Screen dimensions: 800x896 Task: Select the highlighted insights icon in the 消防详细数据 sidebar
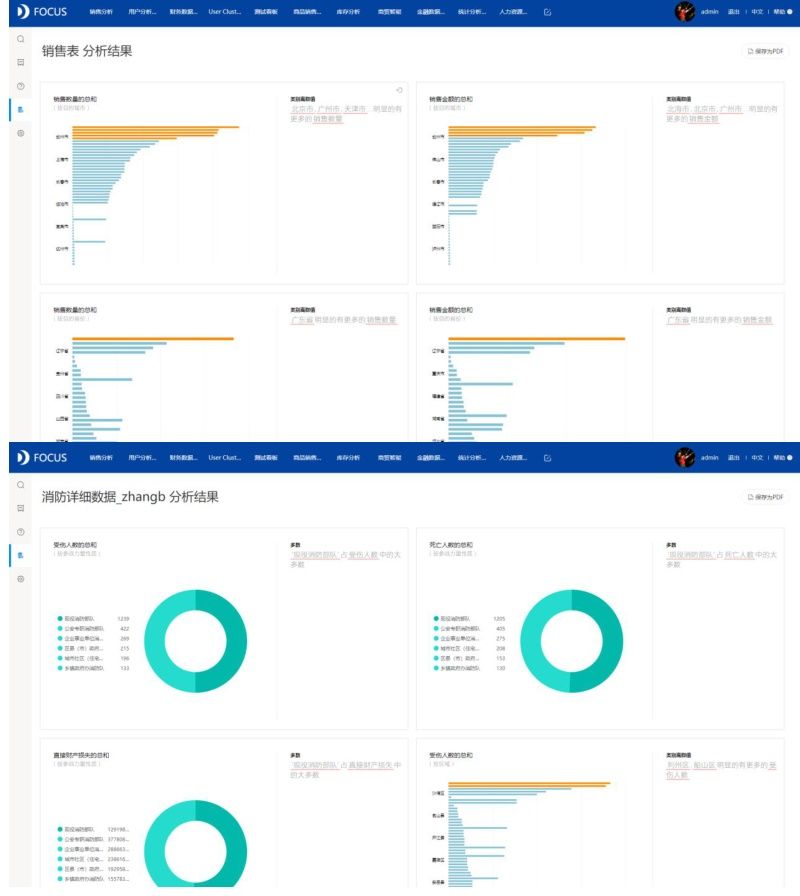[21, 555]
